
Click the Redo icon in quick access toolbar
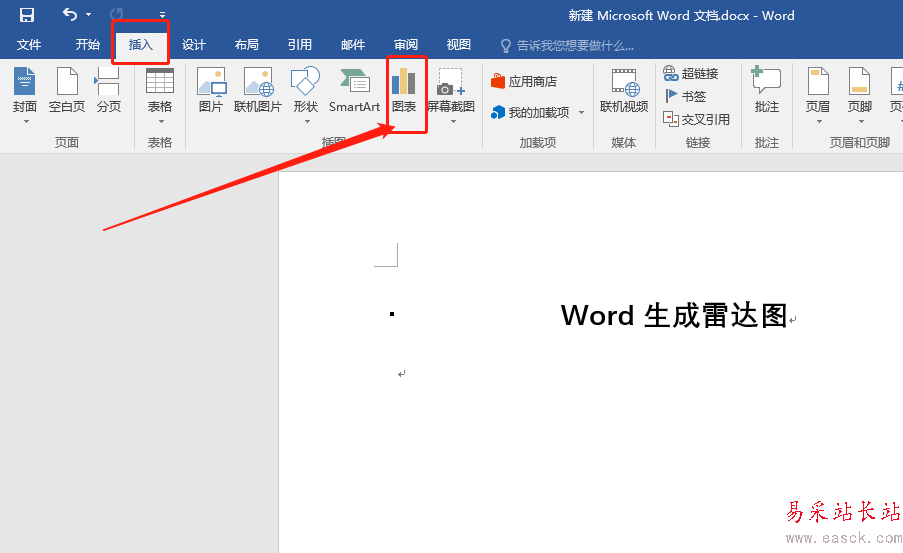[117, 14]
